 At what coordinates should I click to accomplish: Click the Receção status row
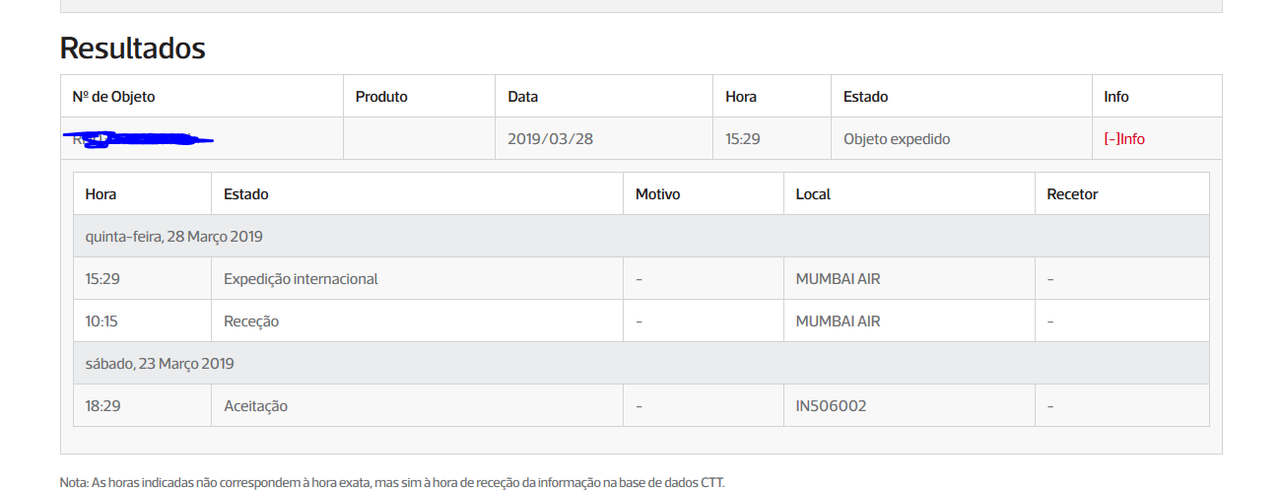[641, 321]
